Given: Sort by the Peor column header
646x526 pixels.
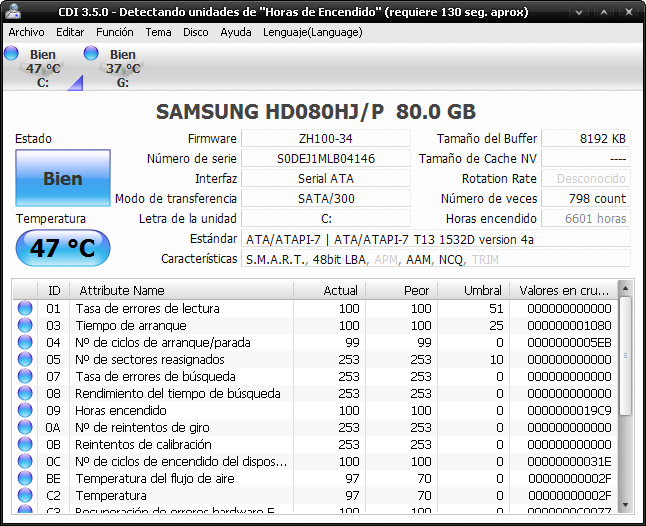Looking at the screenshot, I should 401,290.
